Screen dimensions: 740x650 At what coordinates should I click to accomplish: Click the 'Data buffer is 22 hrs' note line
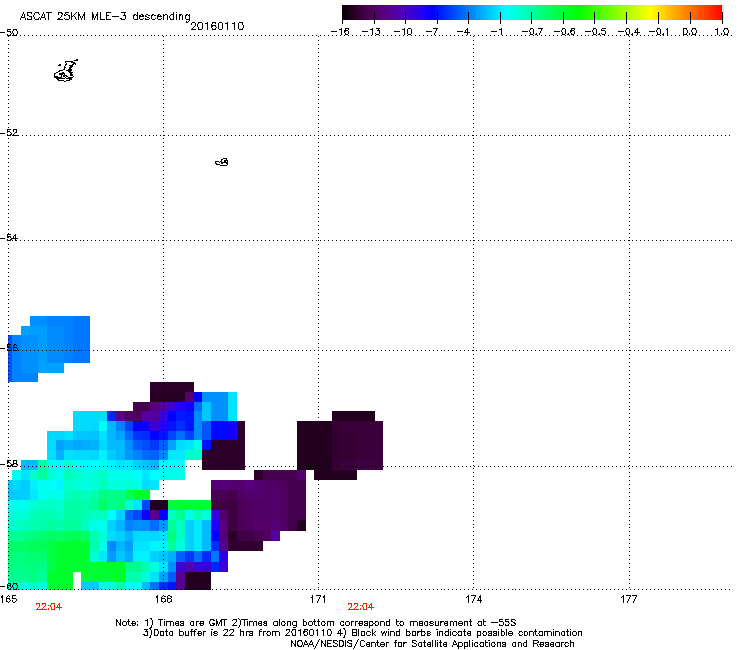(362, 633)
